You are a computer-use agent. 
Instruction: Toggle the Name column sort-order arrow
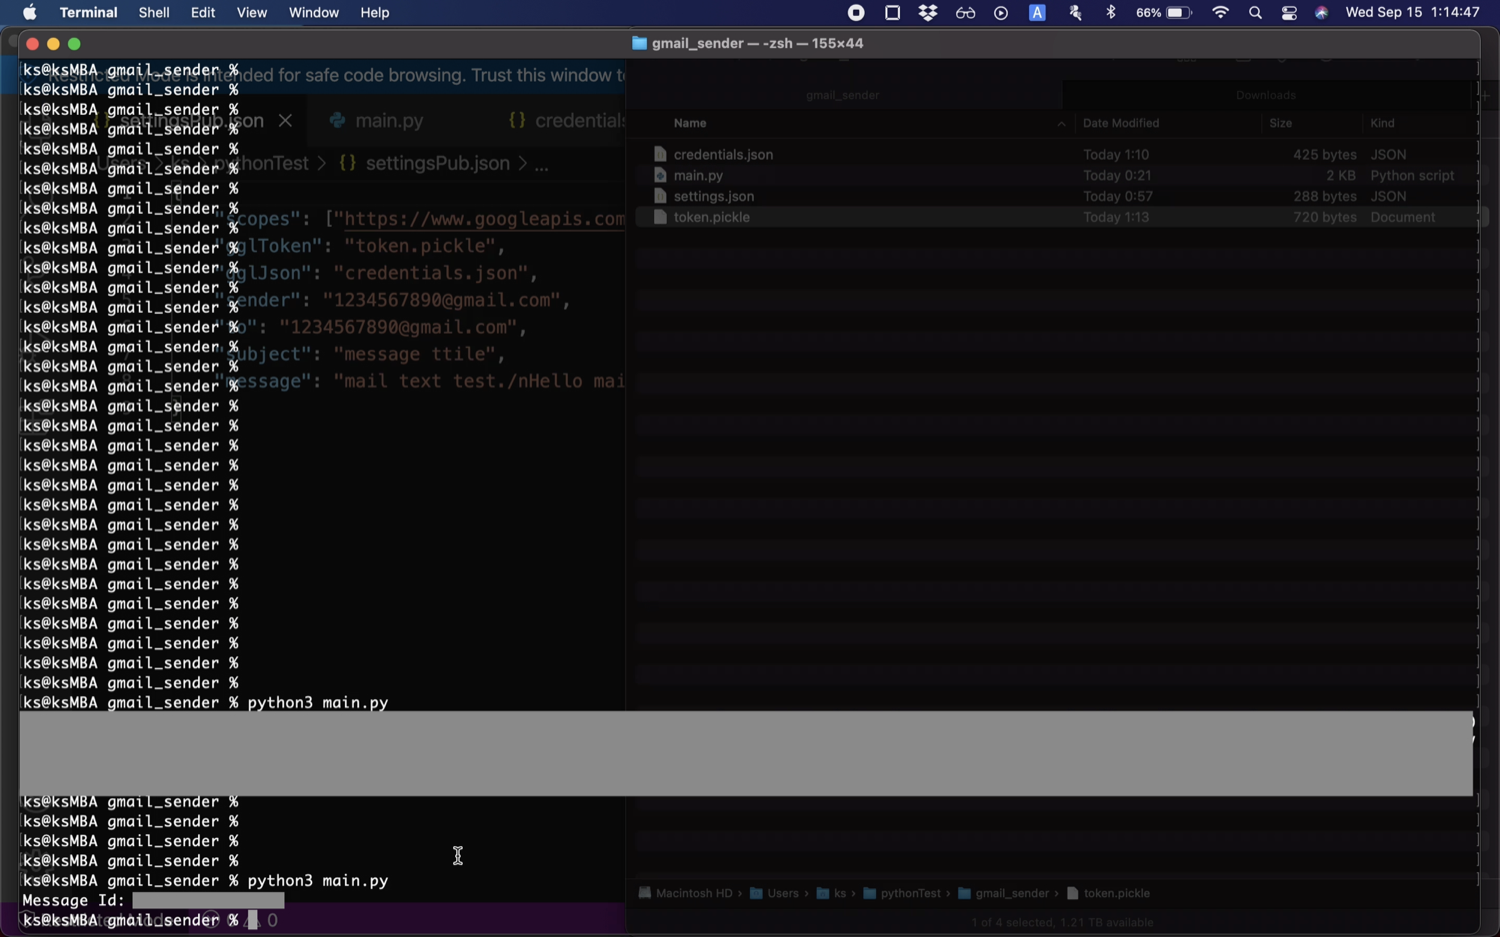(x=1061, y=123)
